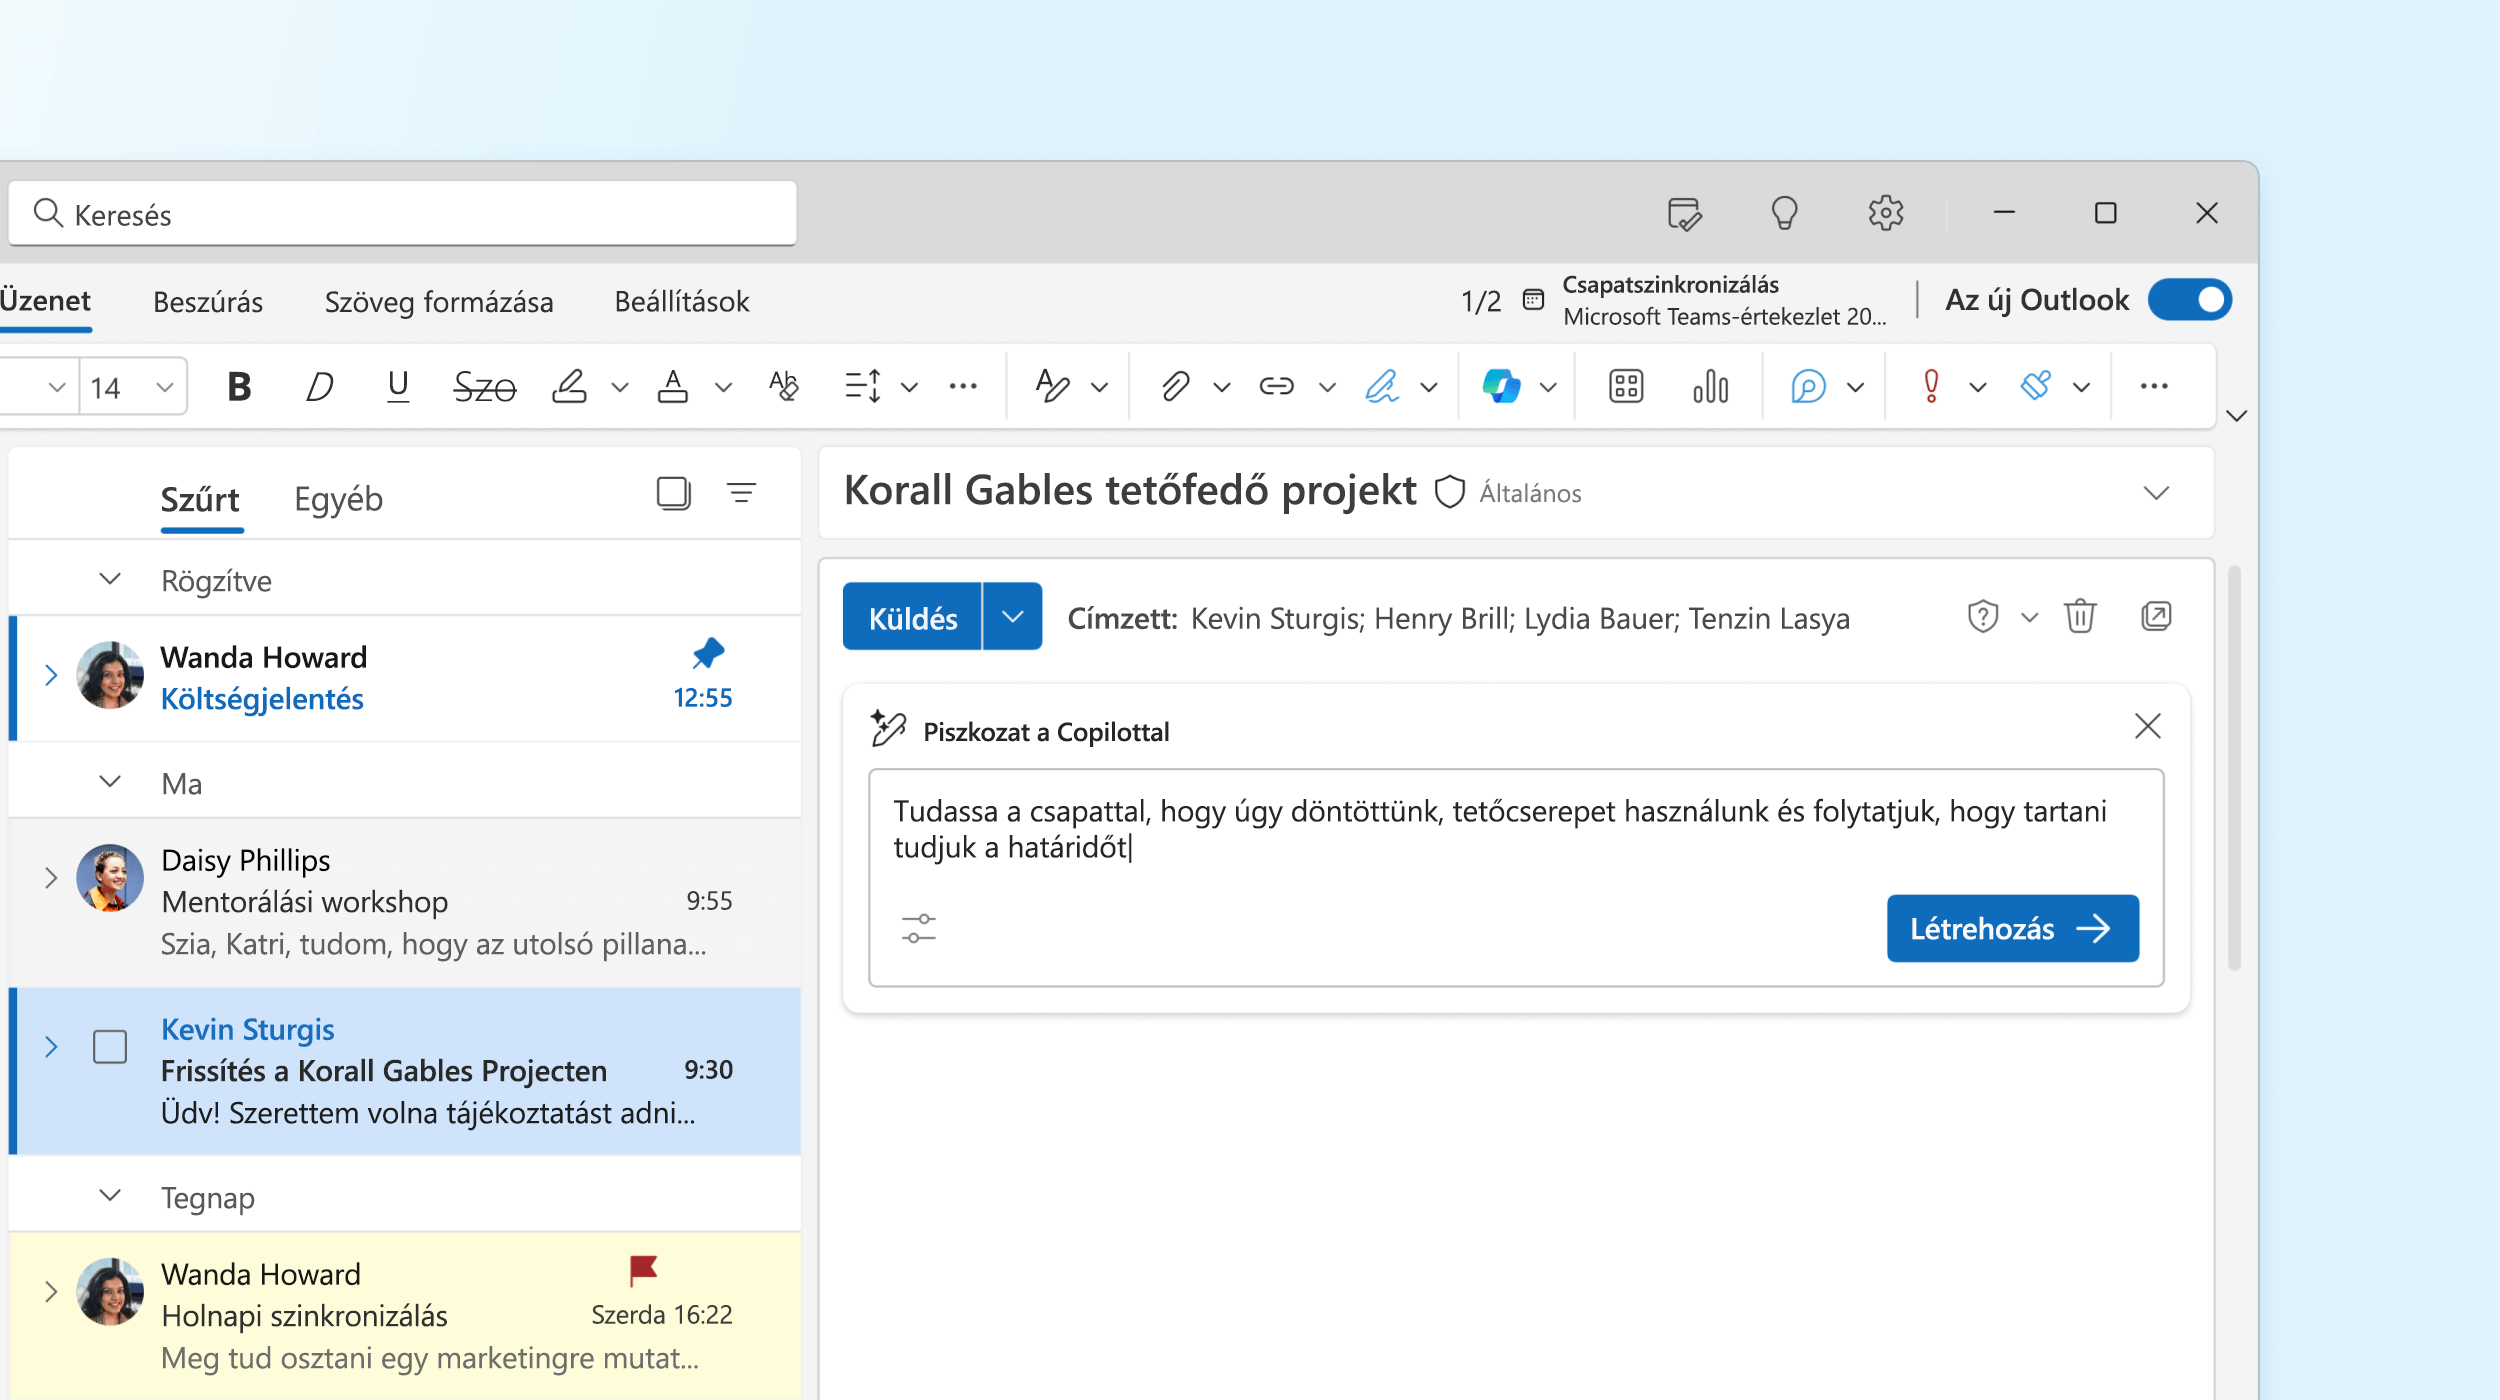Set high importance exclamation icon
2500x1400 pixels.
(1932, 386)
